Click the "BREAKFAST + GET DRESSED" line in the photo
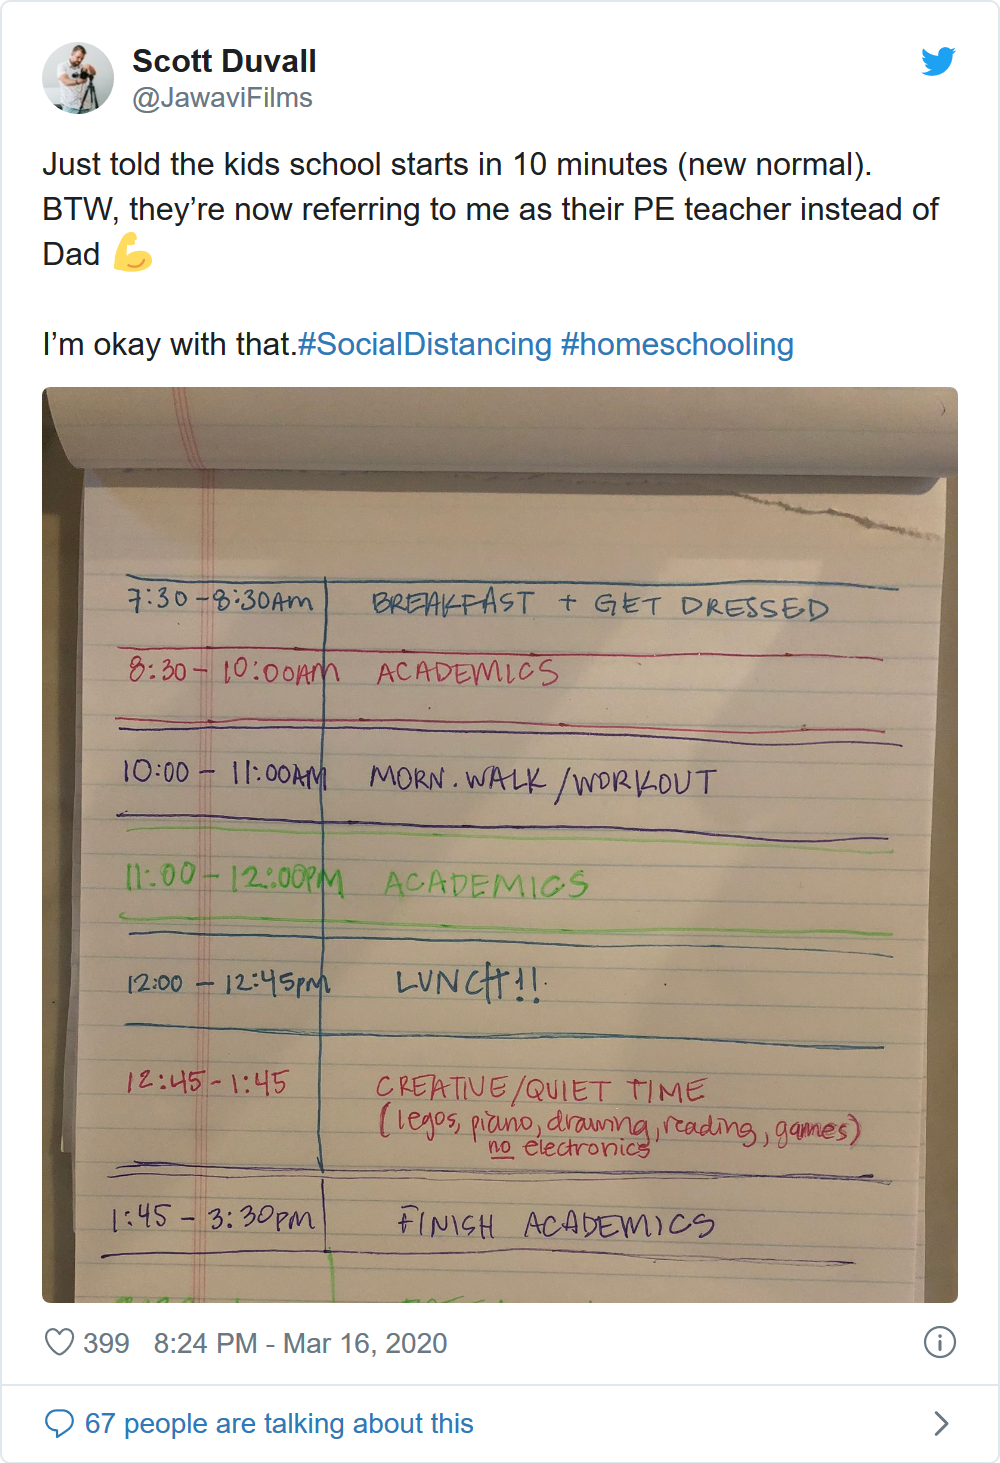This screenshot has height=1463, width=1000. pyautogui.click(x=600, y=604)
